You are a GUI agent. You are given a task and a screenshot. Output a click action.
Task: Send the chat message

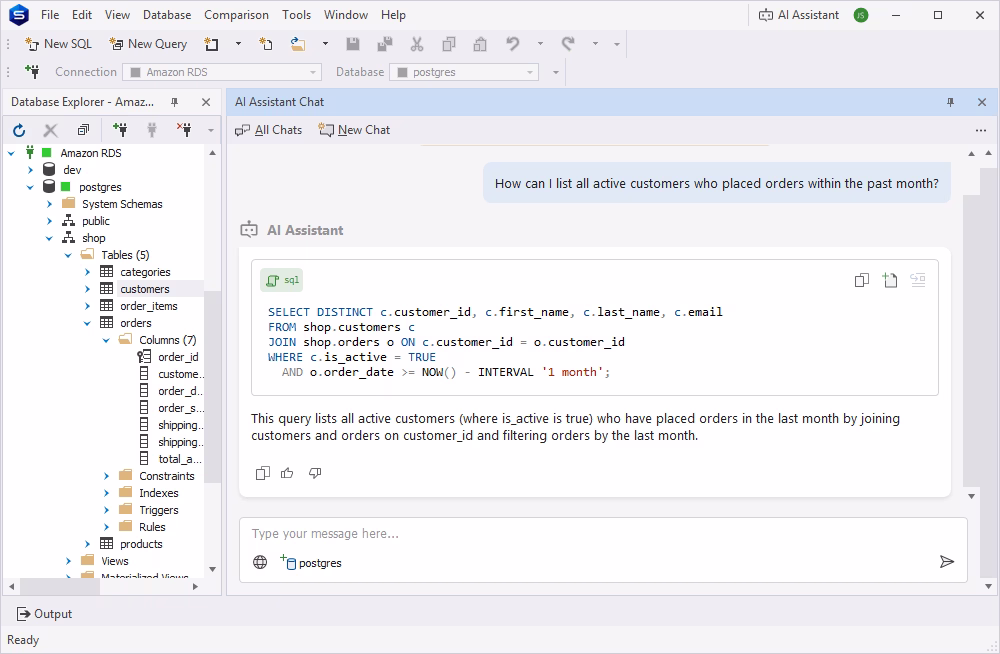947,561
